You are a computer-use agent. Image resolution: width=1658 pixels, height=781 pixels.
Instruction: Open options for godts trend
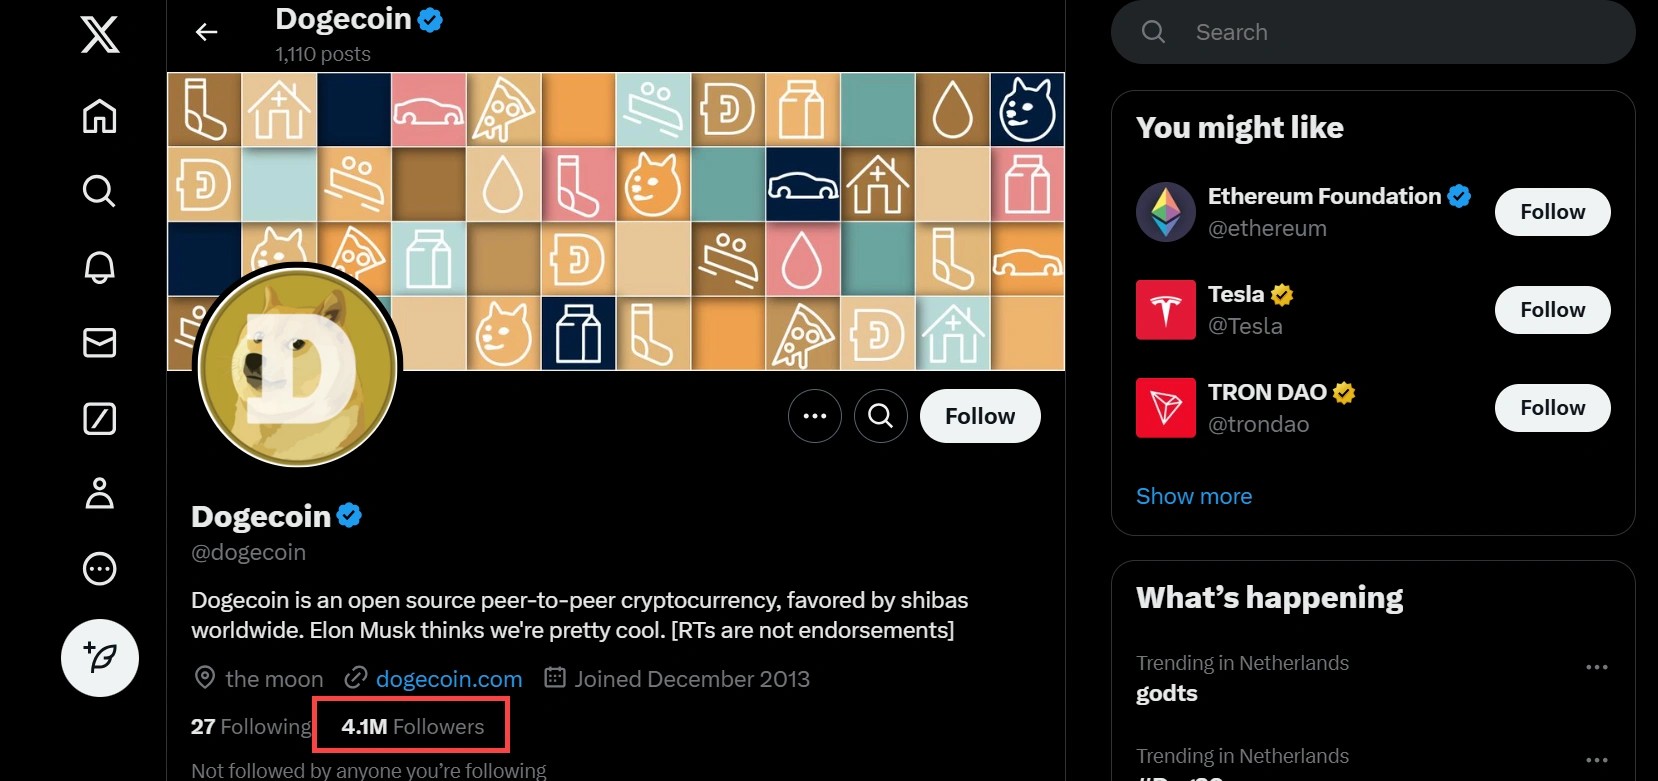coord(1596,667)
